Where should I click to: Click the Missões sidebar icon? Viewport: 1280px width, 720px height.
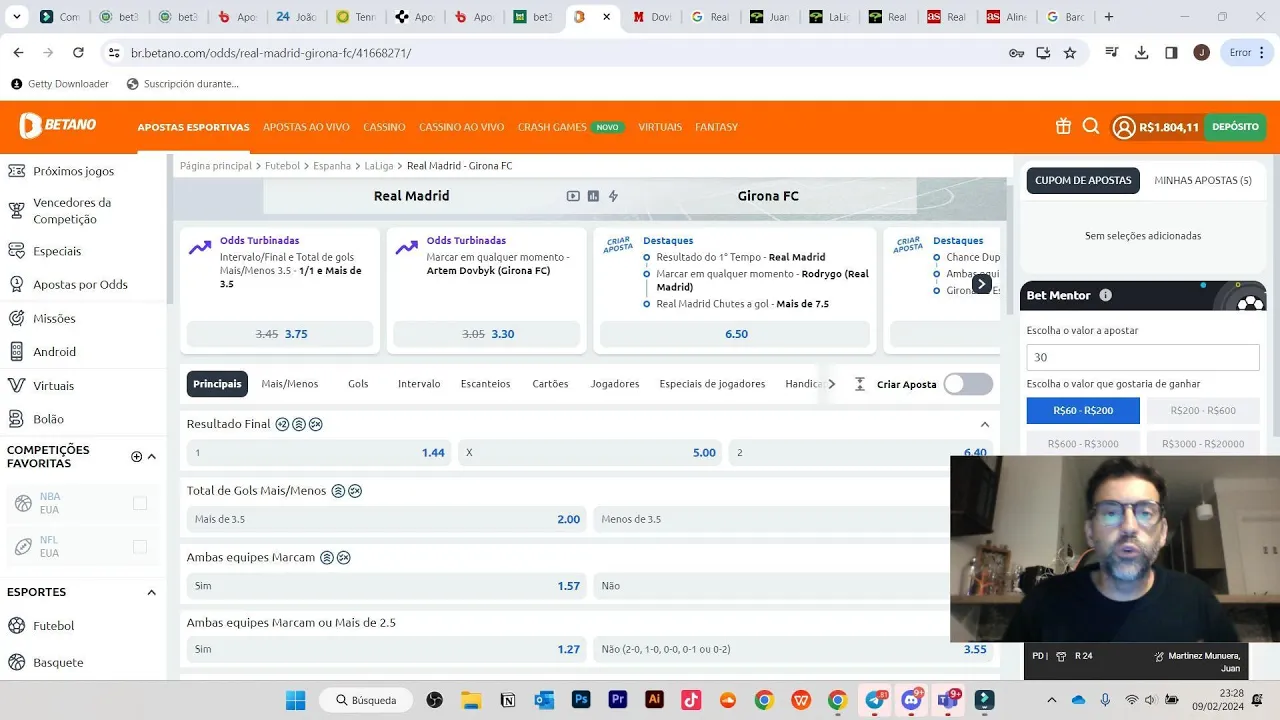click(x=16, y=318)
